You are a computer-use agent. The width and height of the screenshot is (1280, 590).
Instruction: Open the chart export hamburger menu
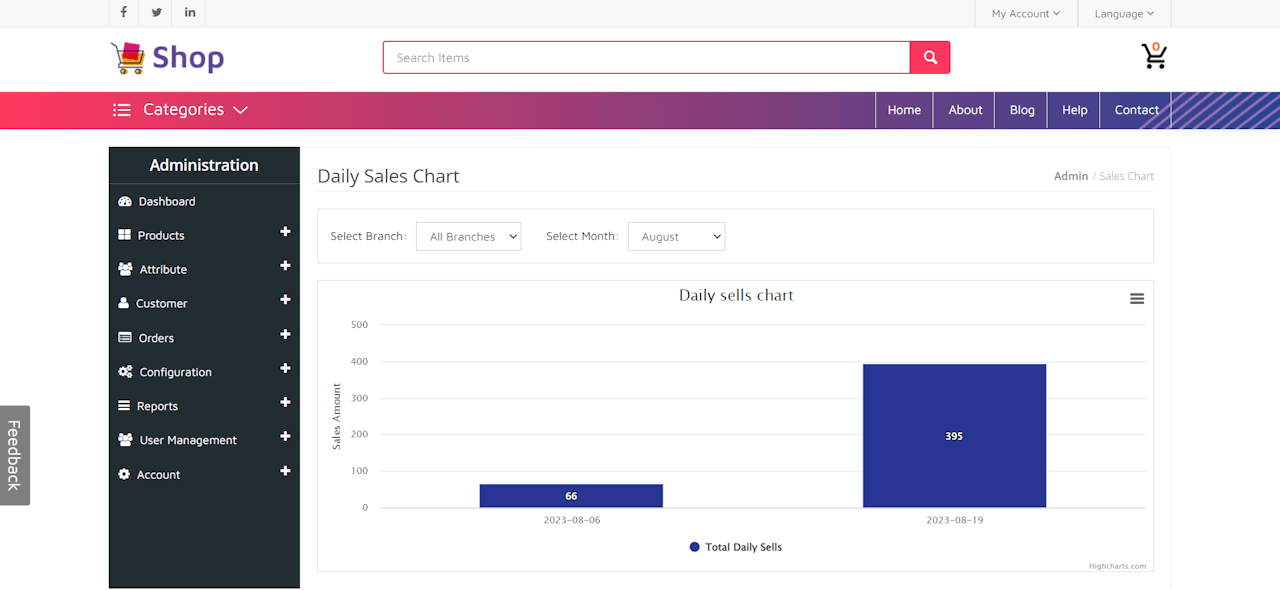pos(1136,298)
